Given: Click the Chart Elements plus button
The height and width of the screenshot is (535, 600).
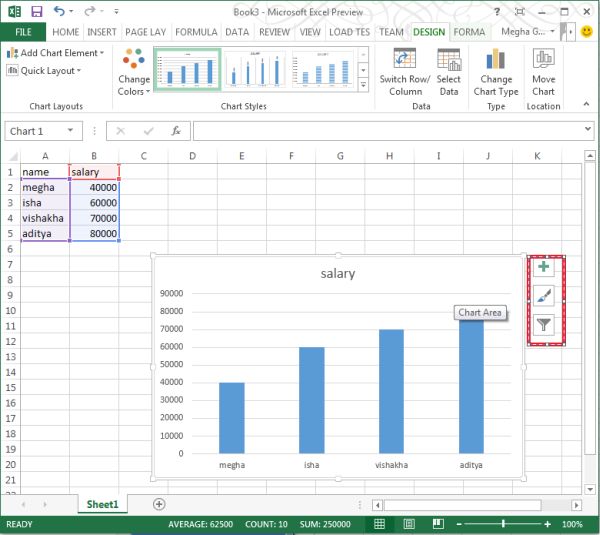Looking at the screenshot, I should click(544, 267).
